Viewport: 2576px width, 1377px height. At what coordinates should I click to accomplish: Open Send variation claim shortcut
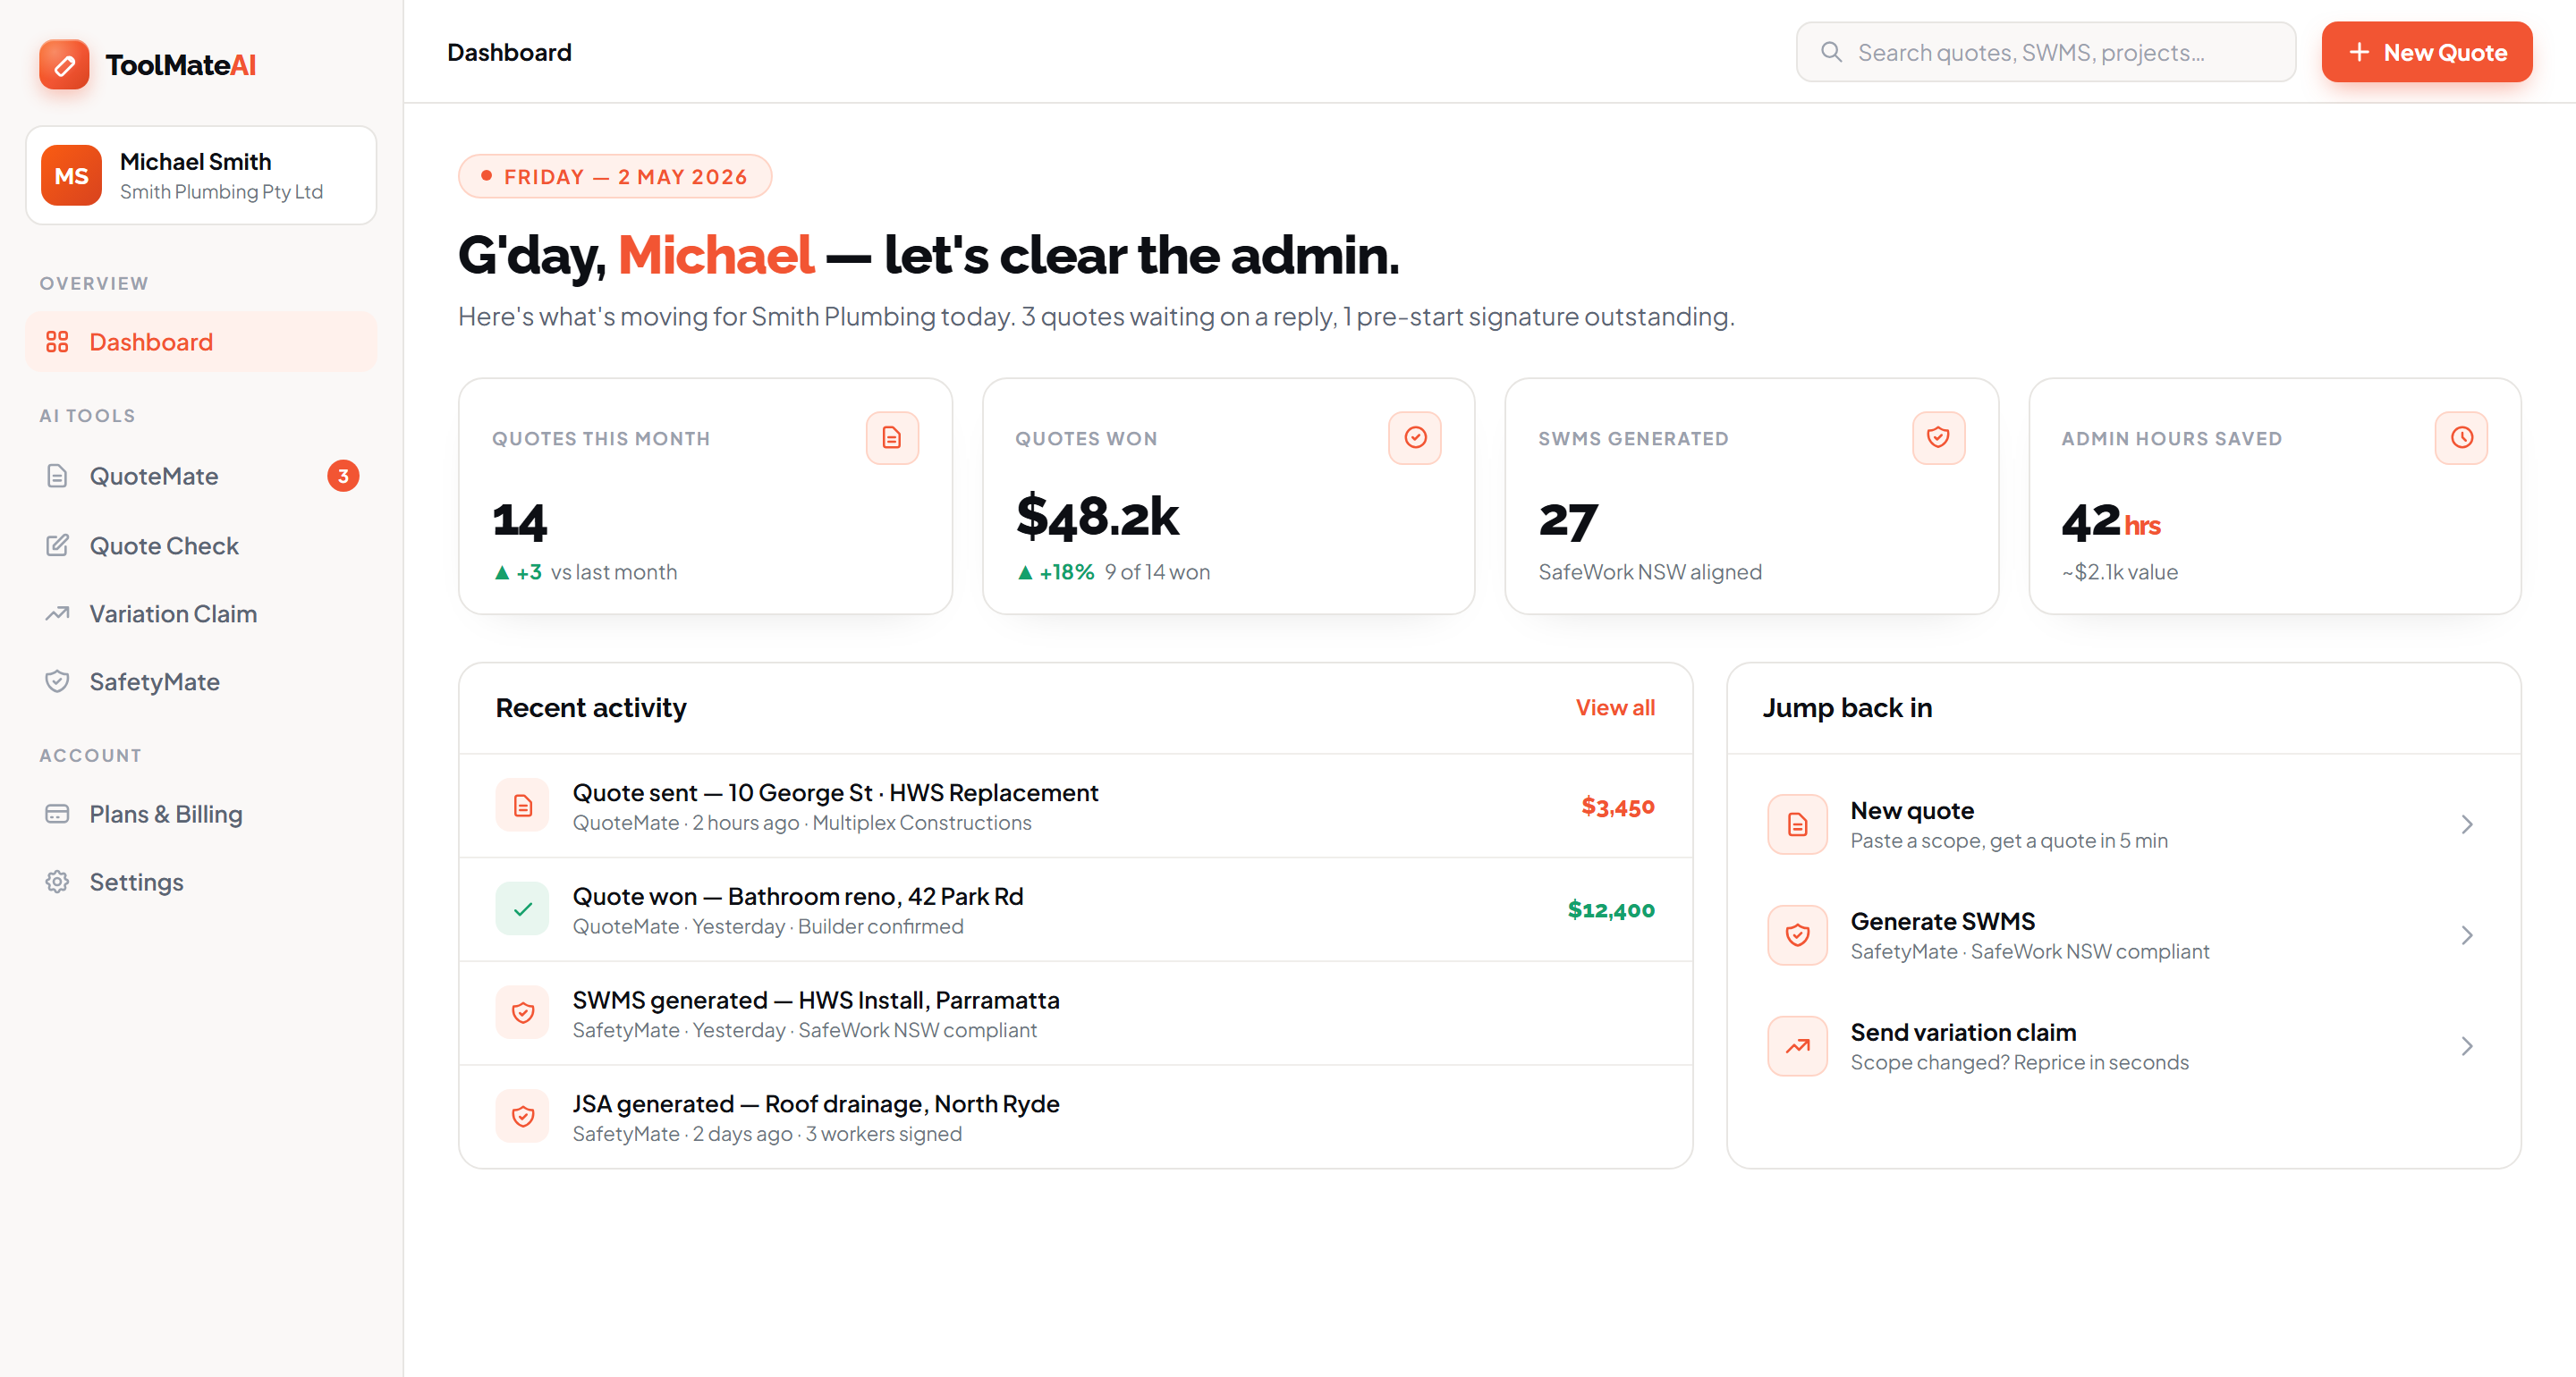tap(2123, 1047)
